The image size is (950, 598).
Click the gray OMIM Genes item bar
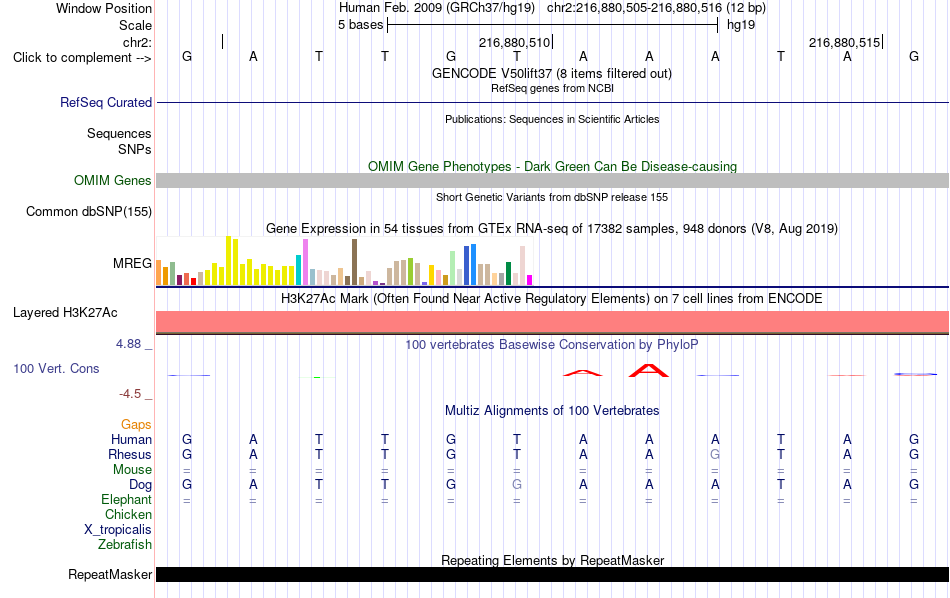click(x=552, y=181)
